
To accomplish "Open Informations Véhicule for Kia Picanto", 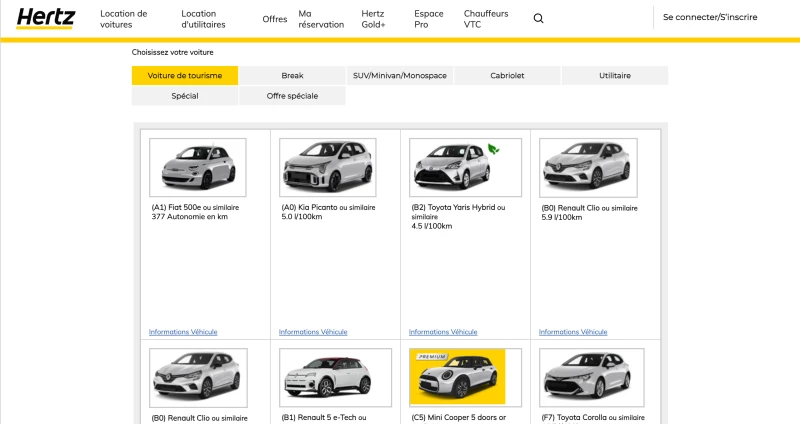I will [313, 332].
